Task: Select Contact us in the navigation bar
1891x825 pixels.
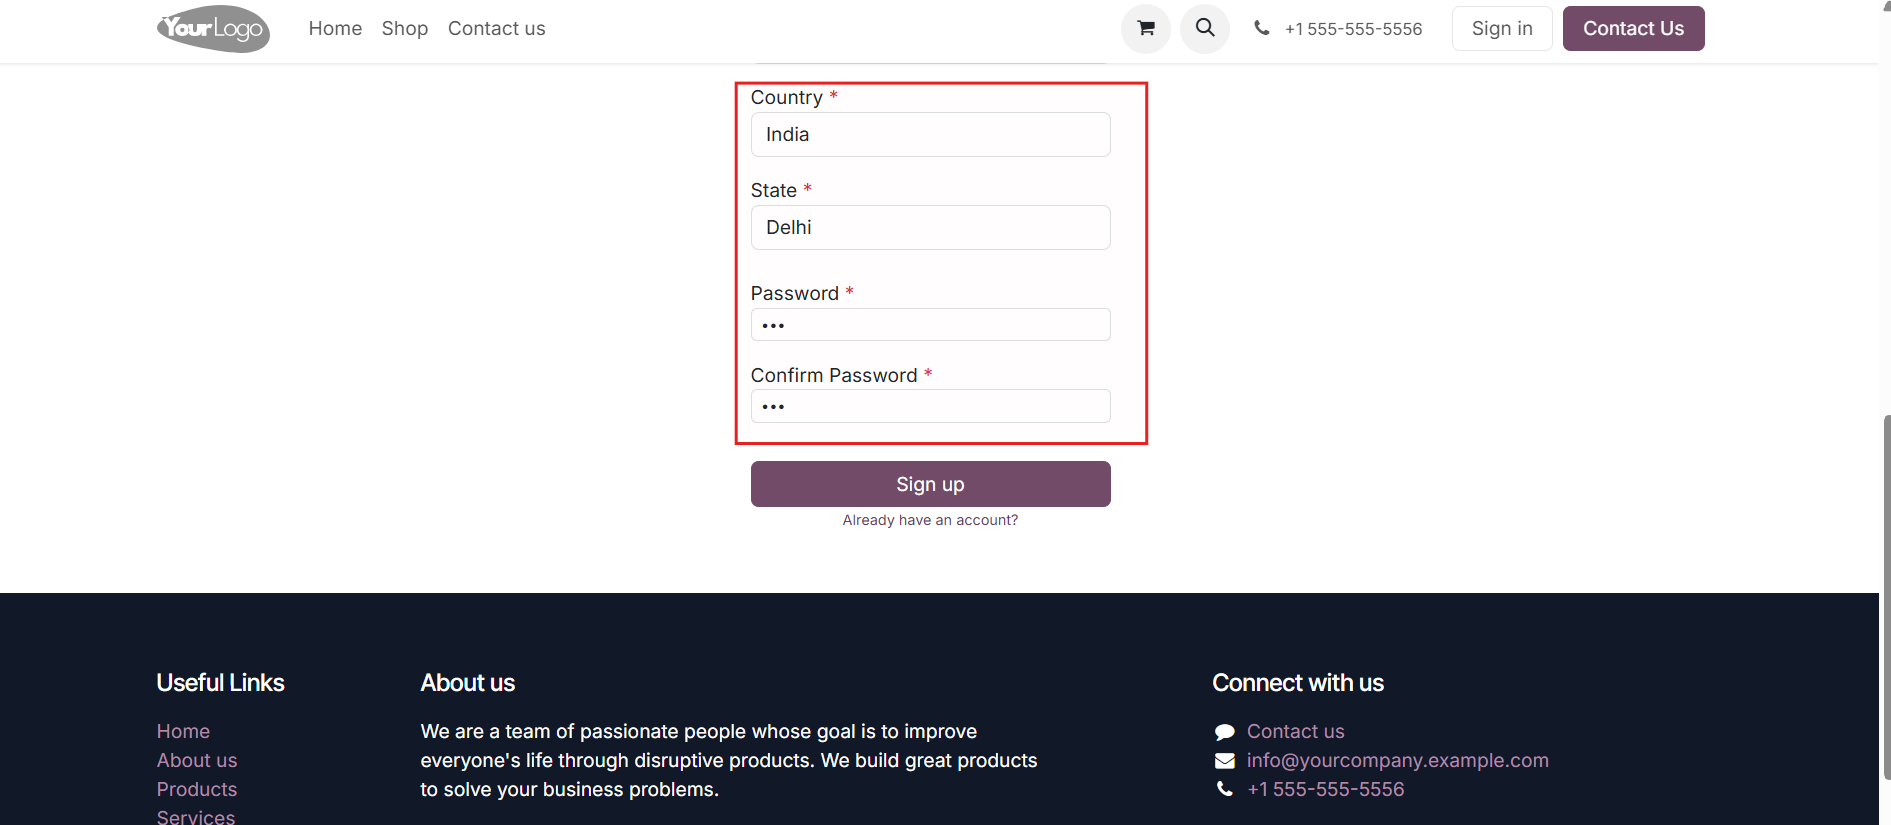Action: tap(497, 29)
